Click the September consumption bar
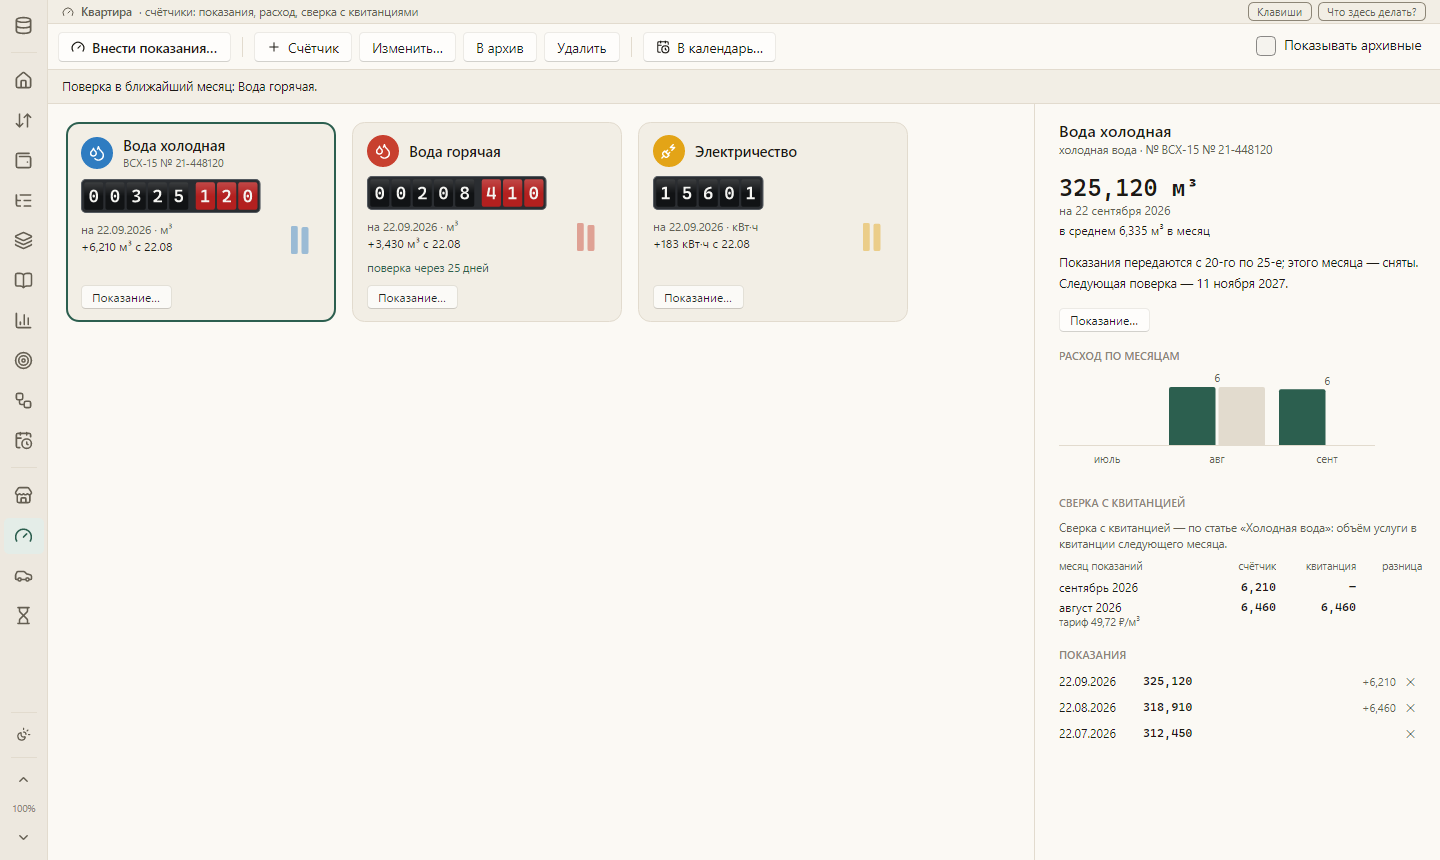 coord(1302,417)
